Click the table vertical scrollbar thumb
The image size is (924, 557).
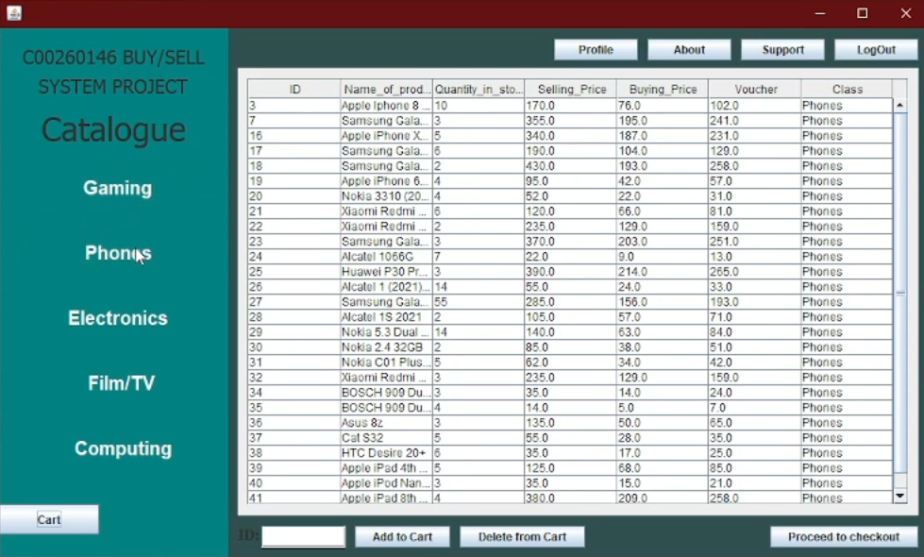(900, 293)
